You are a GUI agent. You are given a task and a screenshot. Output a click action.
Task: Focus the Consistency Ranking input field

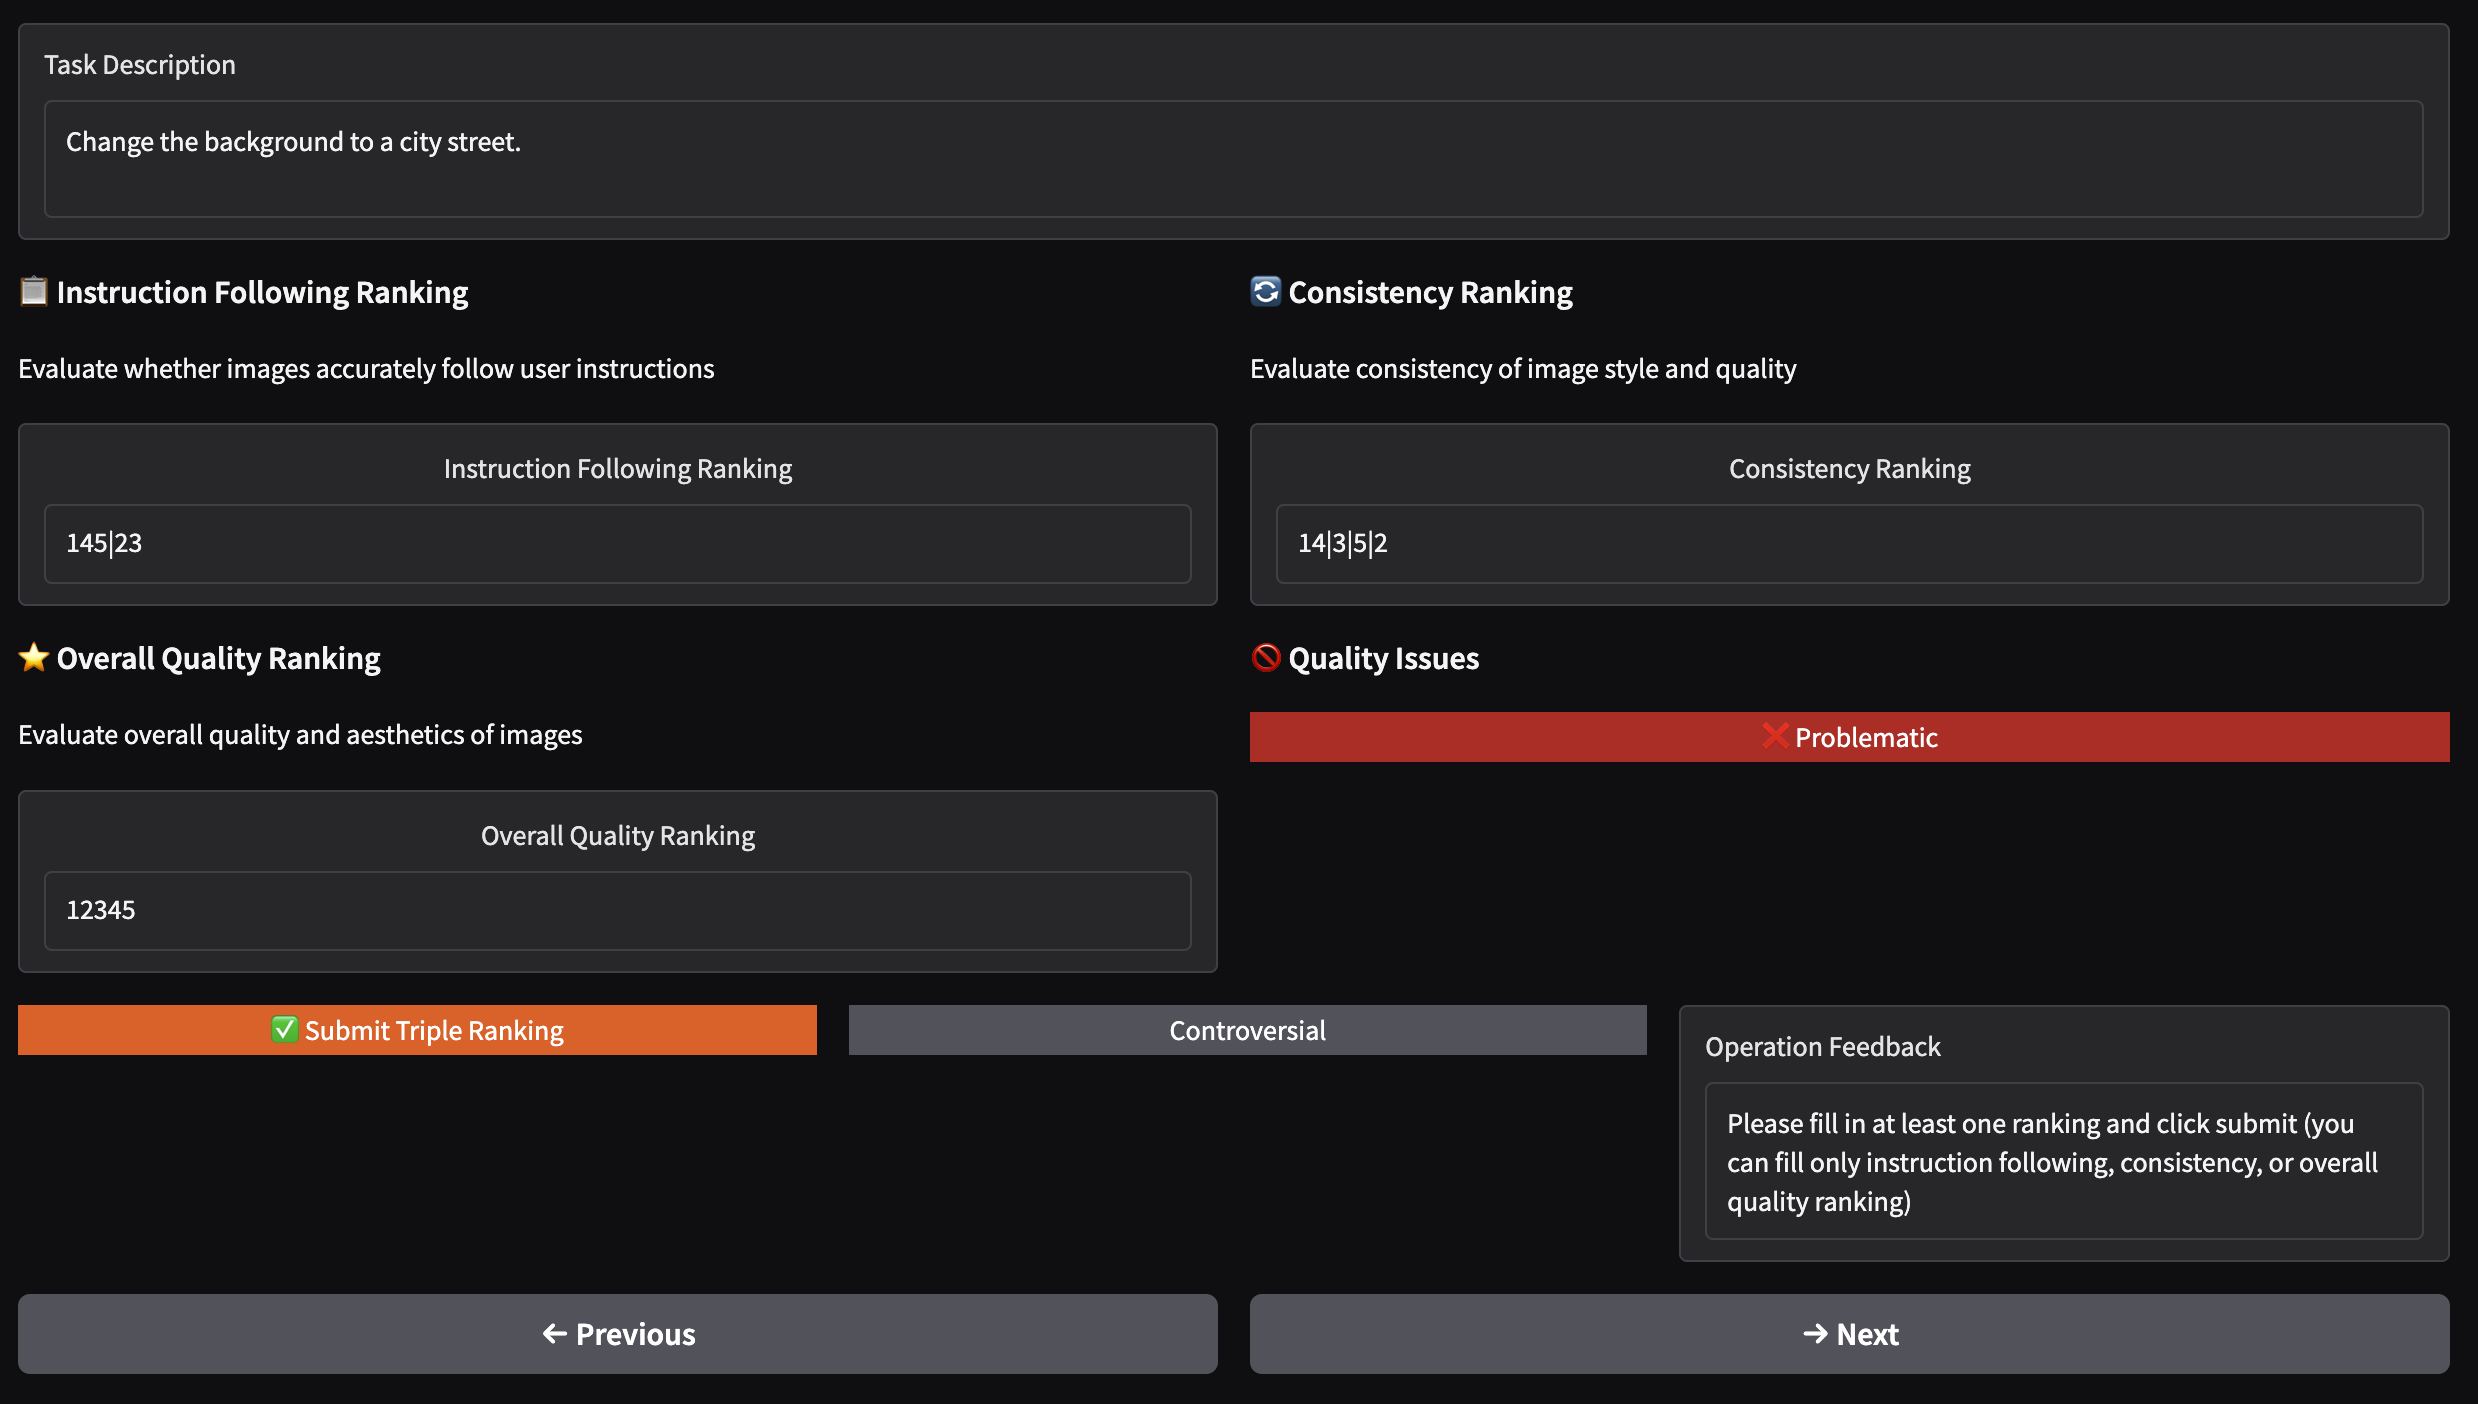[x=1848, y=543]
